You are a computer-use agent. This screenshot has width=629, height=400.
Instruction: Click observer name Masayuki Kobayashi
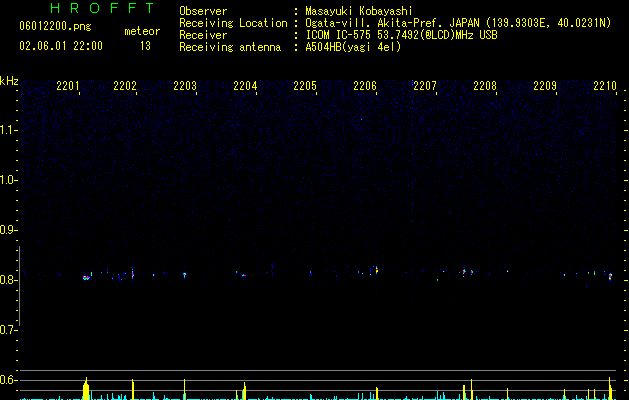pyautogui.click(x=358, y=11)
